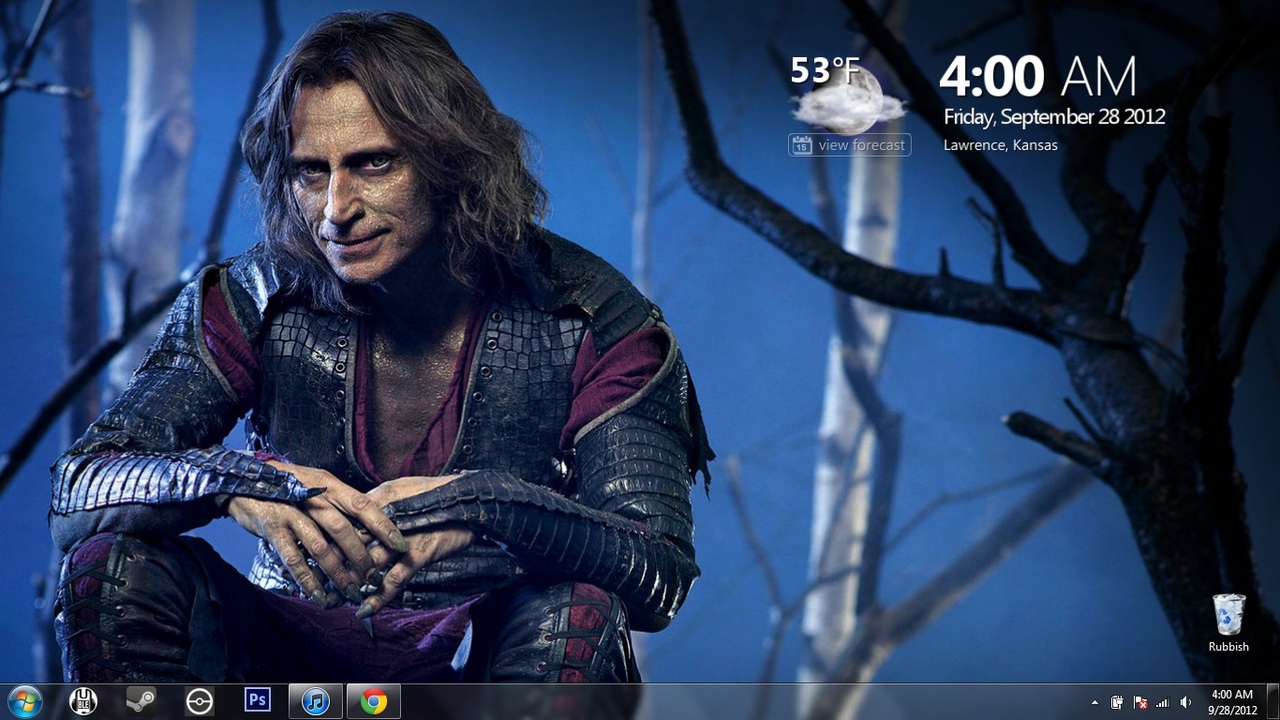Click the volume speaker tray icon
This screenshot has width=1280, height=720.
pyautogui.click(x=1185, y=702)
